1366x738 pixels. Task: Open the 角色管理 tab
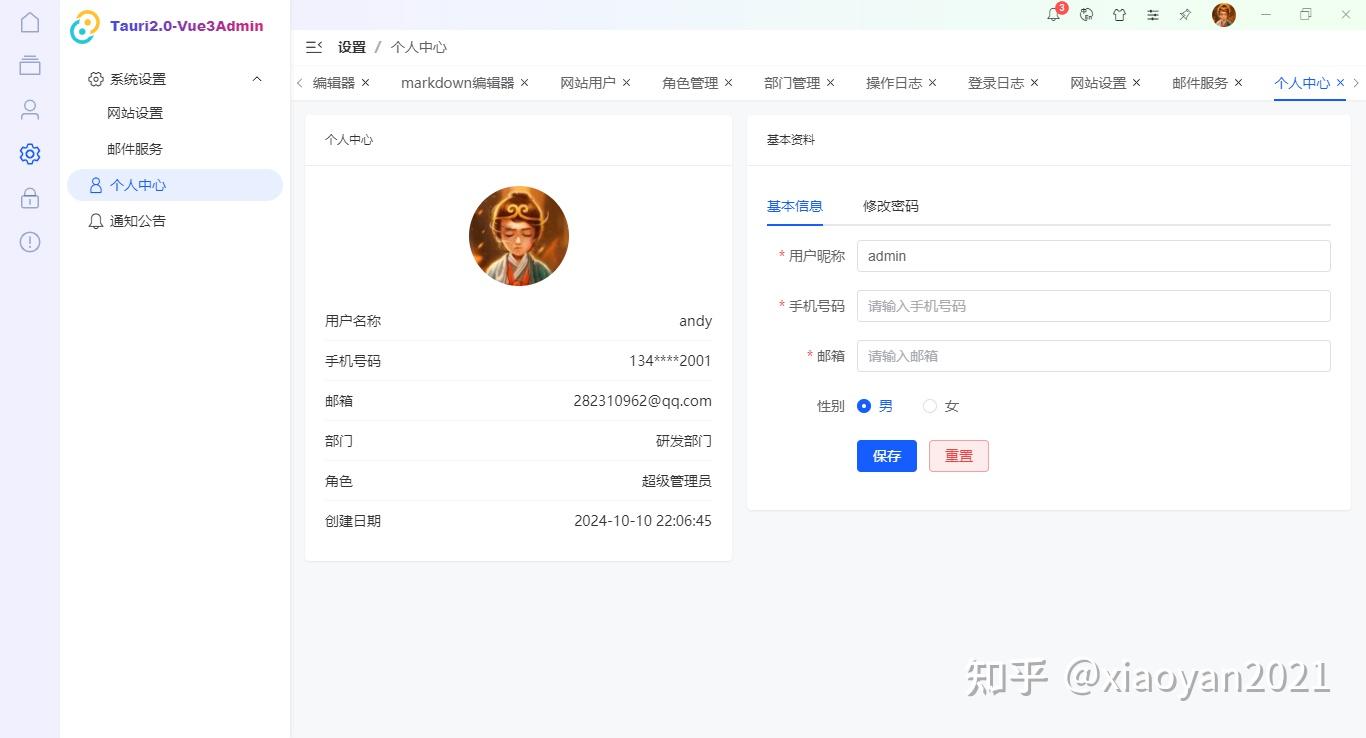[x=689, y=83]
